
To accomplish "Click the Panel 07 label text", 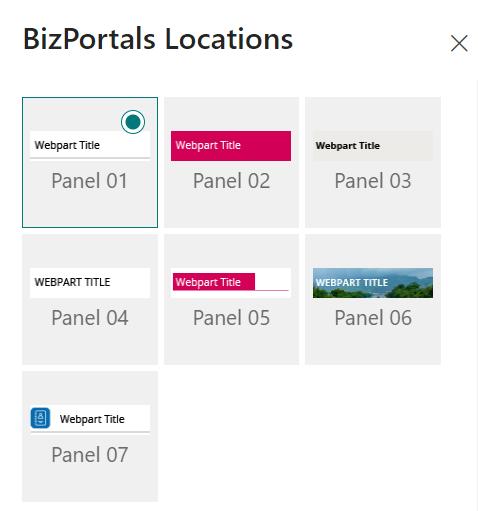I will click(90, 455).
